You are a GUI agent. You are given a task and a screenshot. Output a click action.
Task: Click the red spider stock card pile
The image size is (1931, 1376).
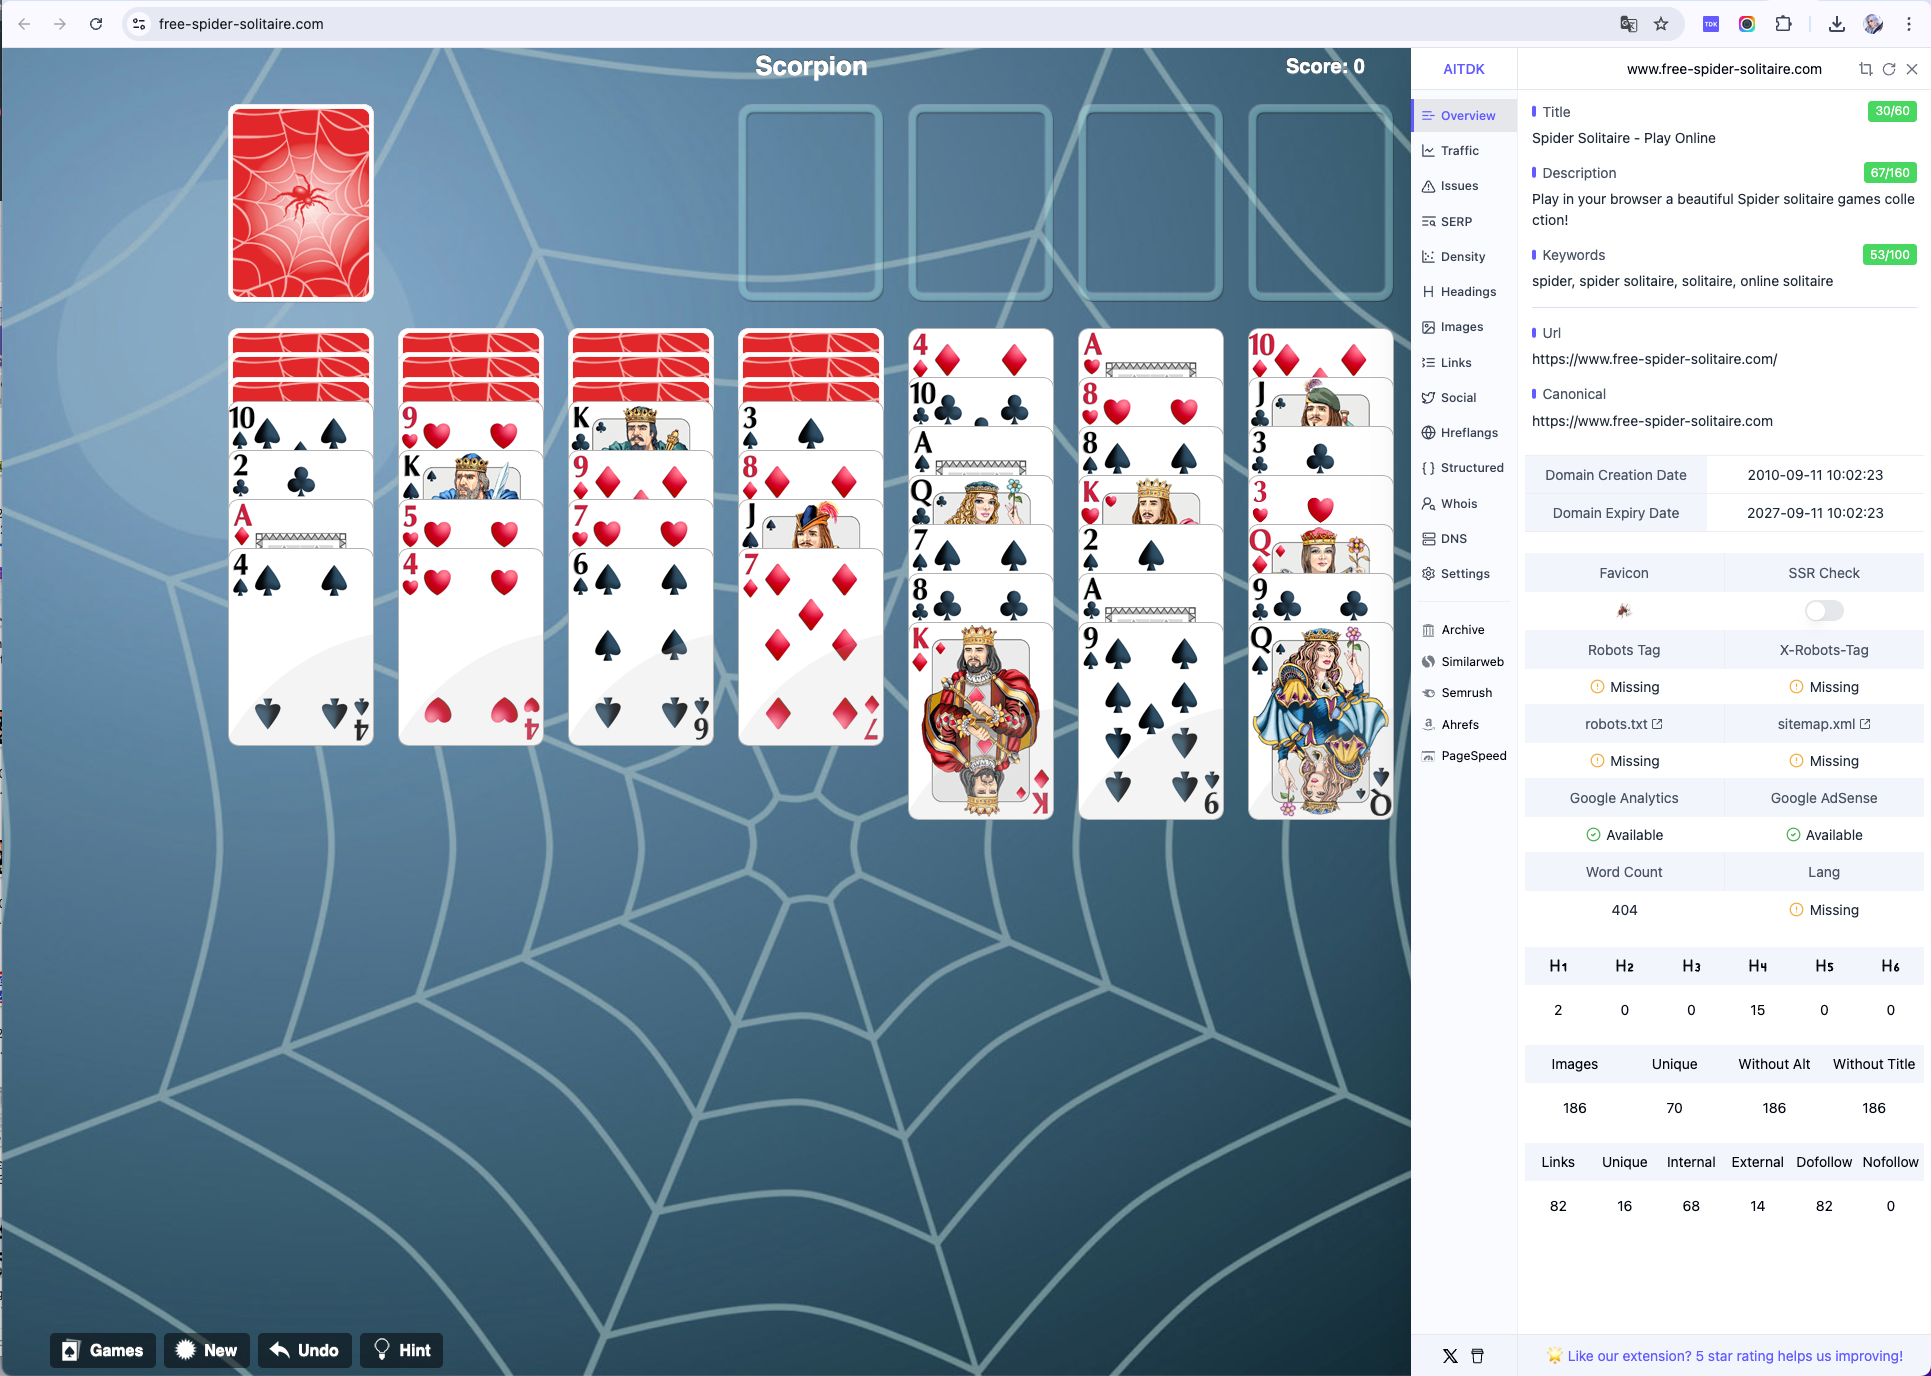pyautogui.click(x=301, y=203)
